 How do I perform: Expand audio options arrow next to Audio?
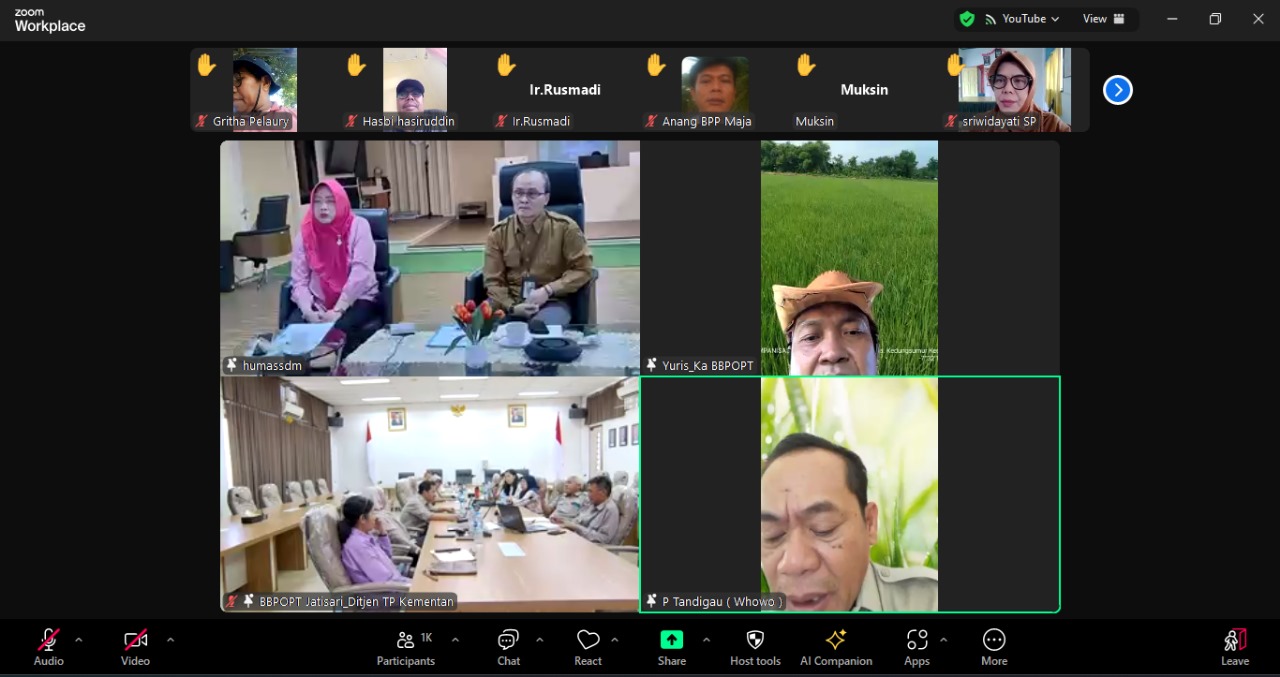[79, 640]
